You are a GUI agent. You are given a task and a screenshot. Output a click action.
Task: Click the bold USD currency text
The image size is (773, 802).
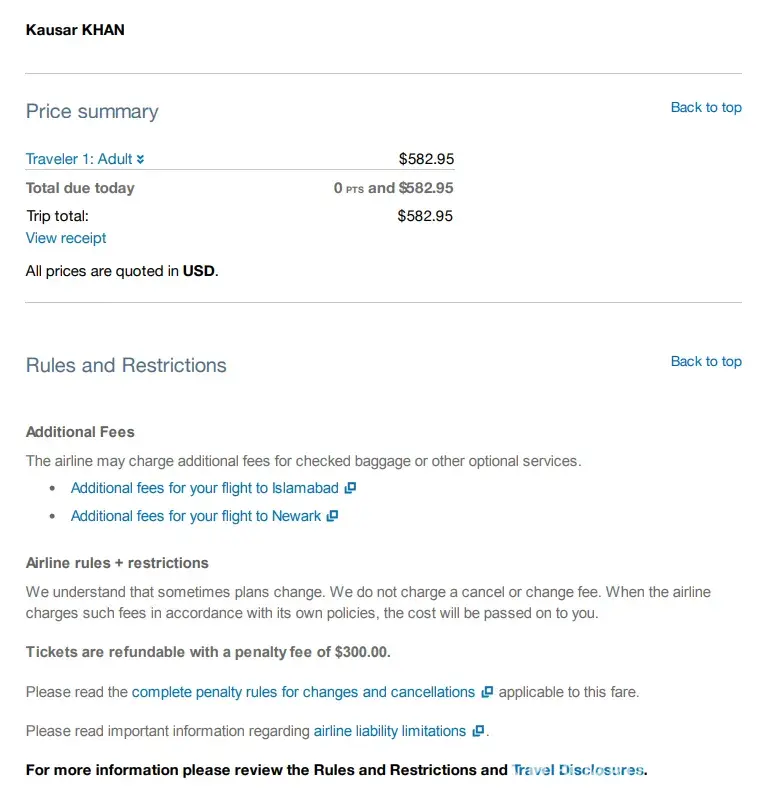click(198, 270)
